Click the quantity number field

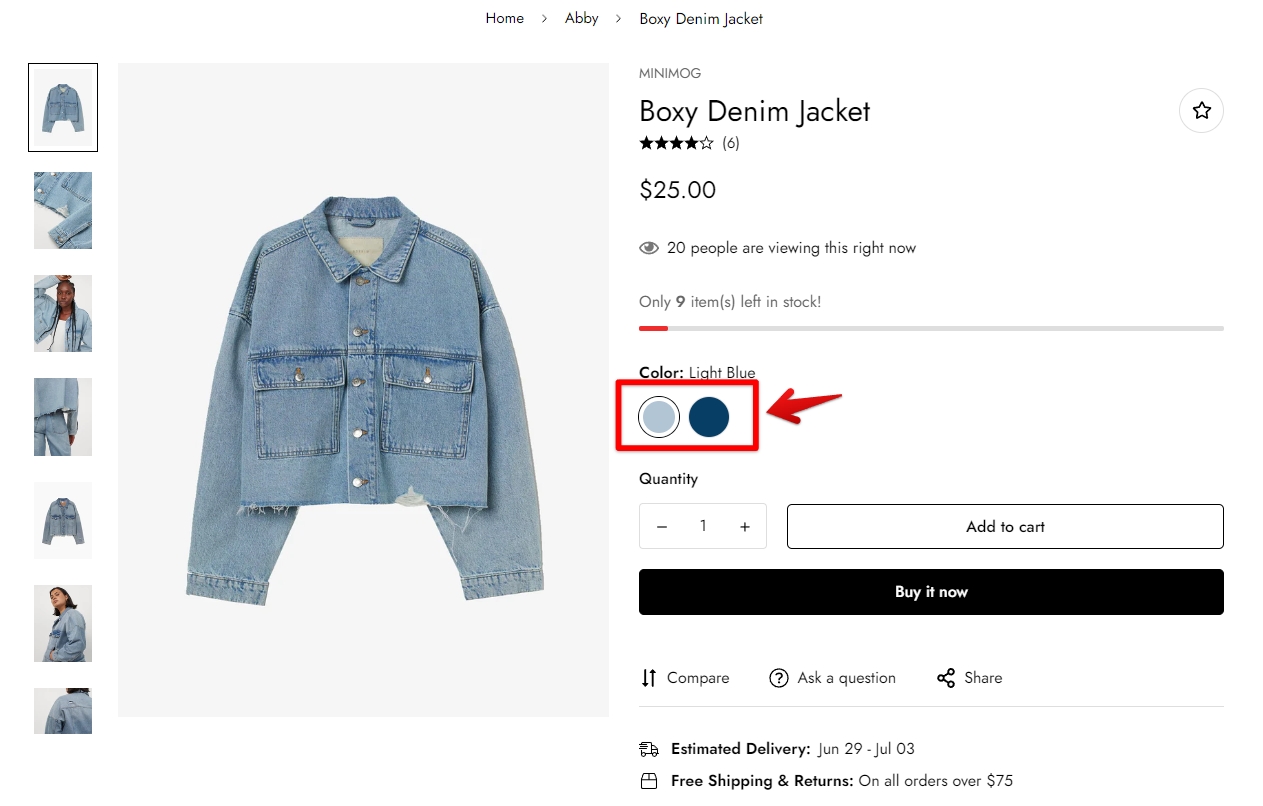pos(703,526)
